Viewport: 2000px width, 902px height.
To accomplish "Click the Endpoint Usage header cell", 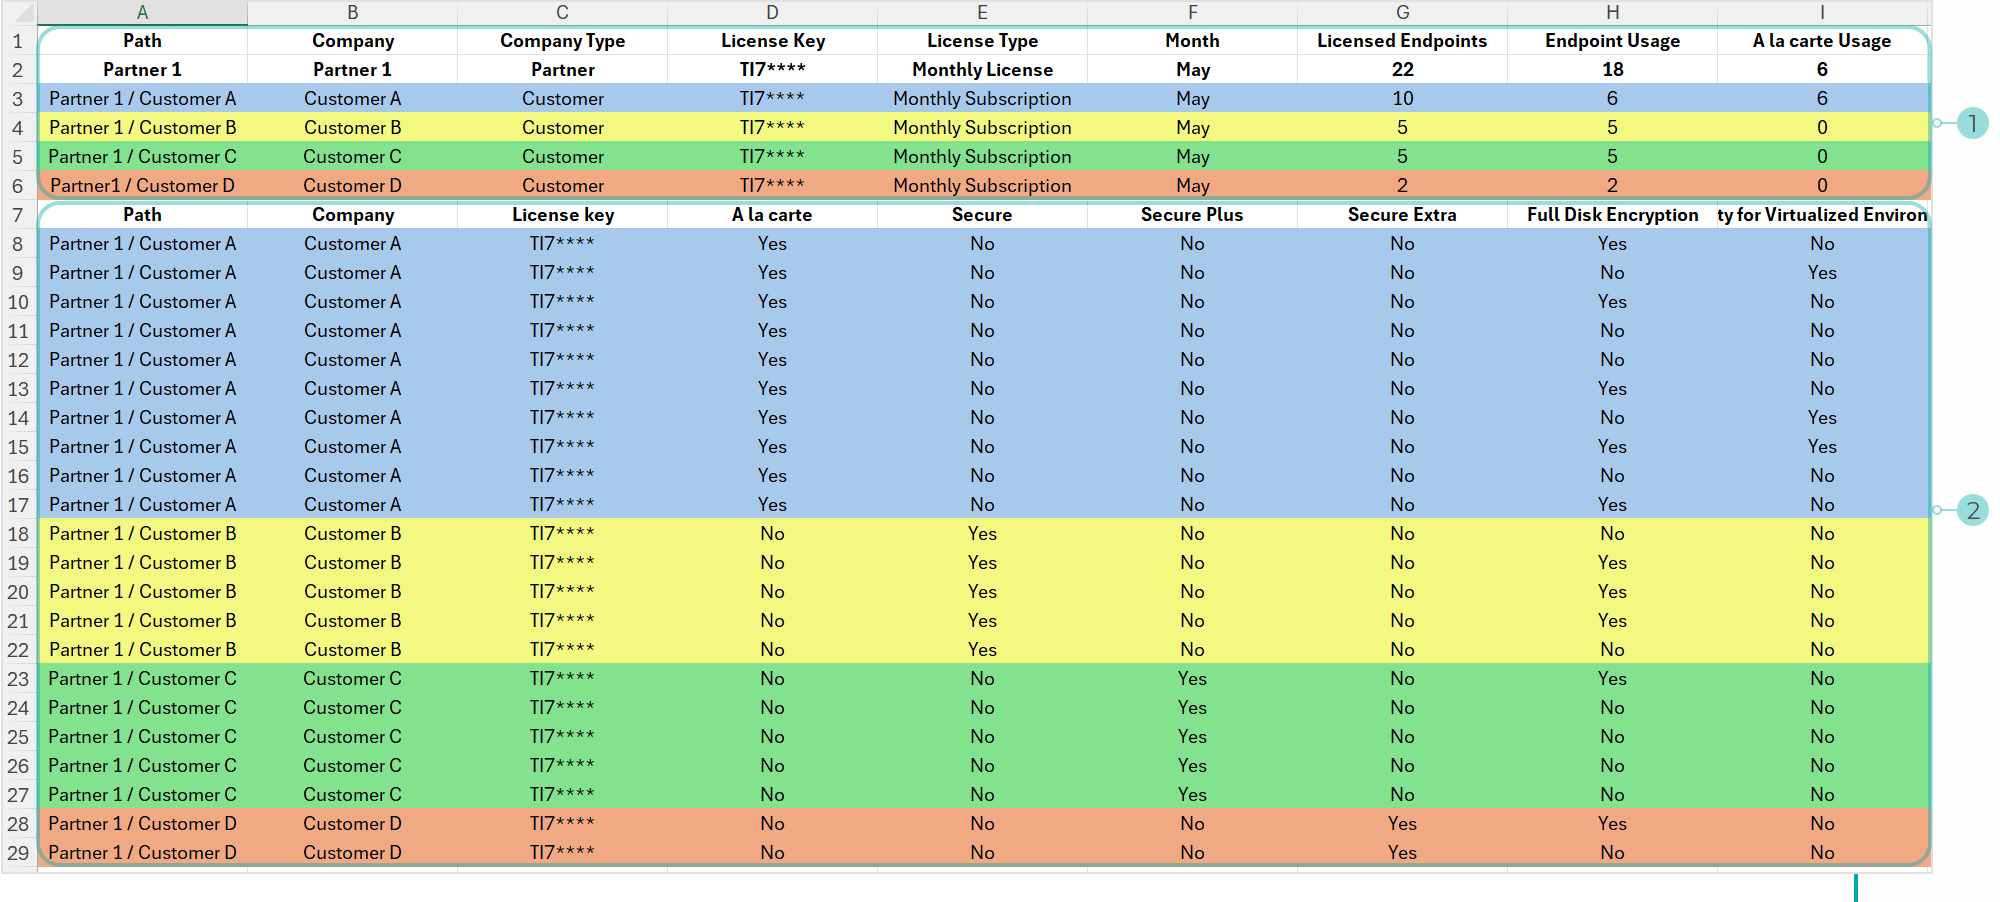I will (1612, 41).
